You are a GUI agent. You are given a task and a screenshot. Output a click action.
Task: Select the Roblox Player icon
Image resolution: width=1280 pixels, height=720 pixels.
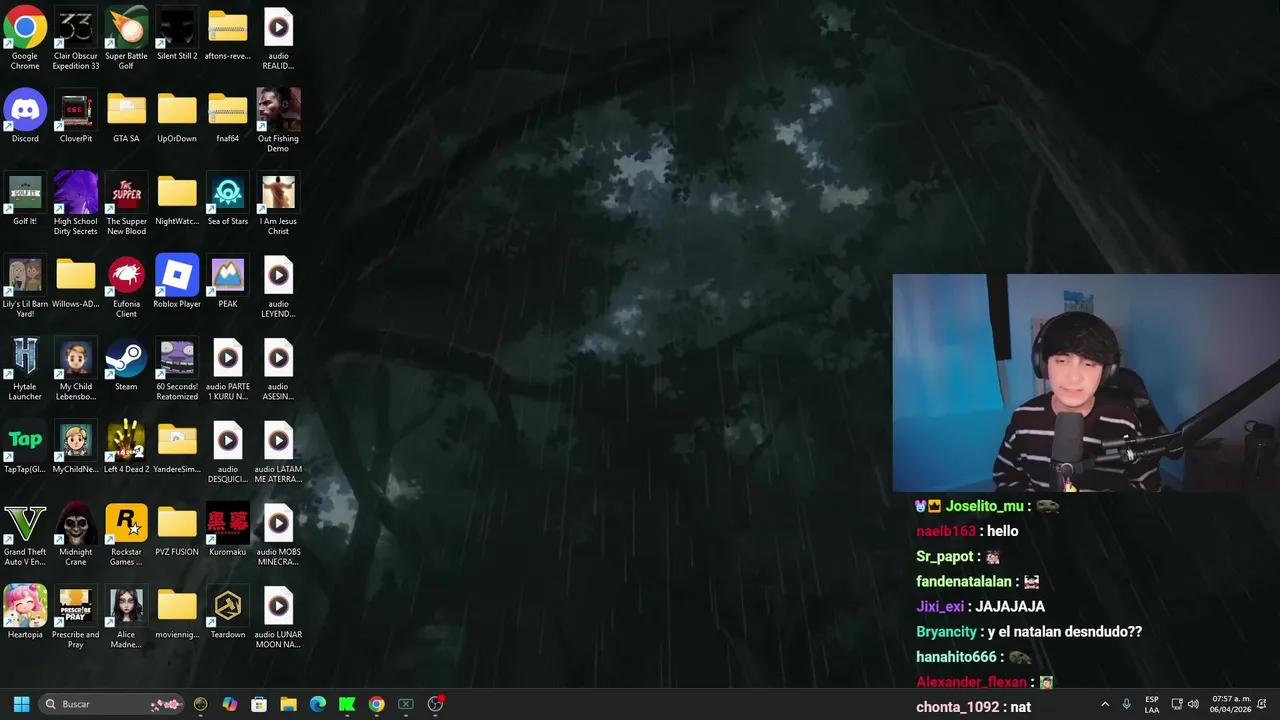point(177,283)
